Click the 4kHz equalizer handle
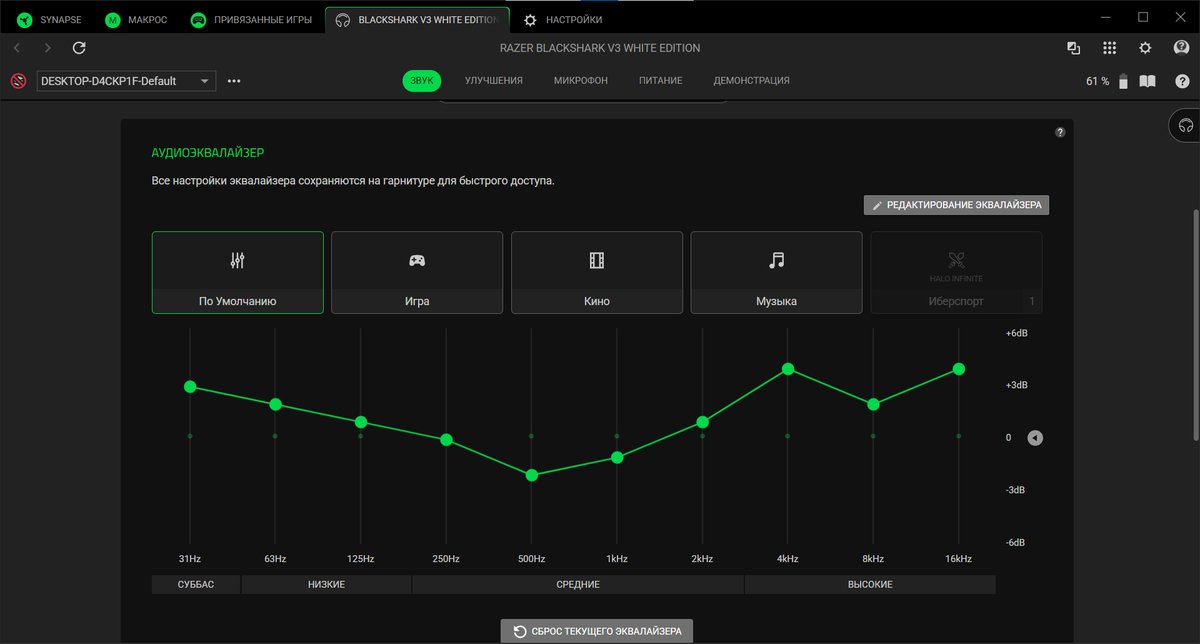Screen dimensions: 1200x644 [x=788, y=369]
